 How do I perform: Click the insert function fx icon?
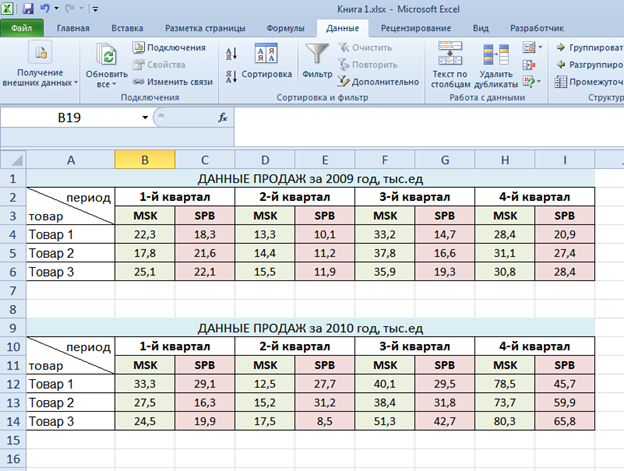pyautogui.click(x=222, y=117)
